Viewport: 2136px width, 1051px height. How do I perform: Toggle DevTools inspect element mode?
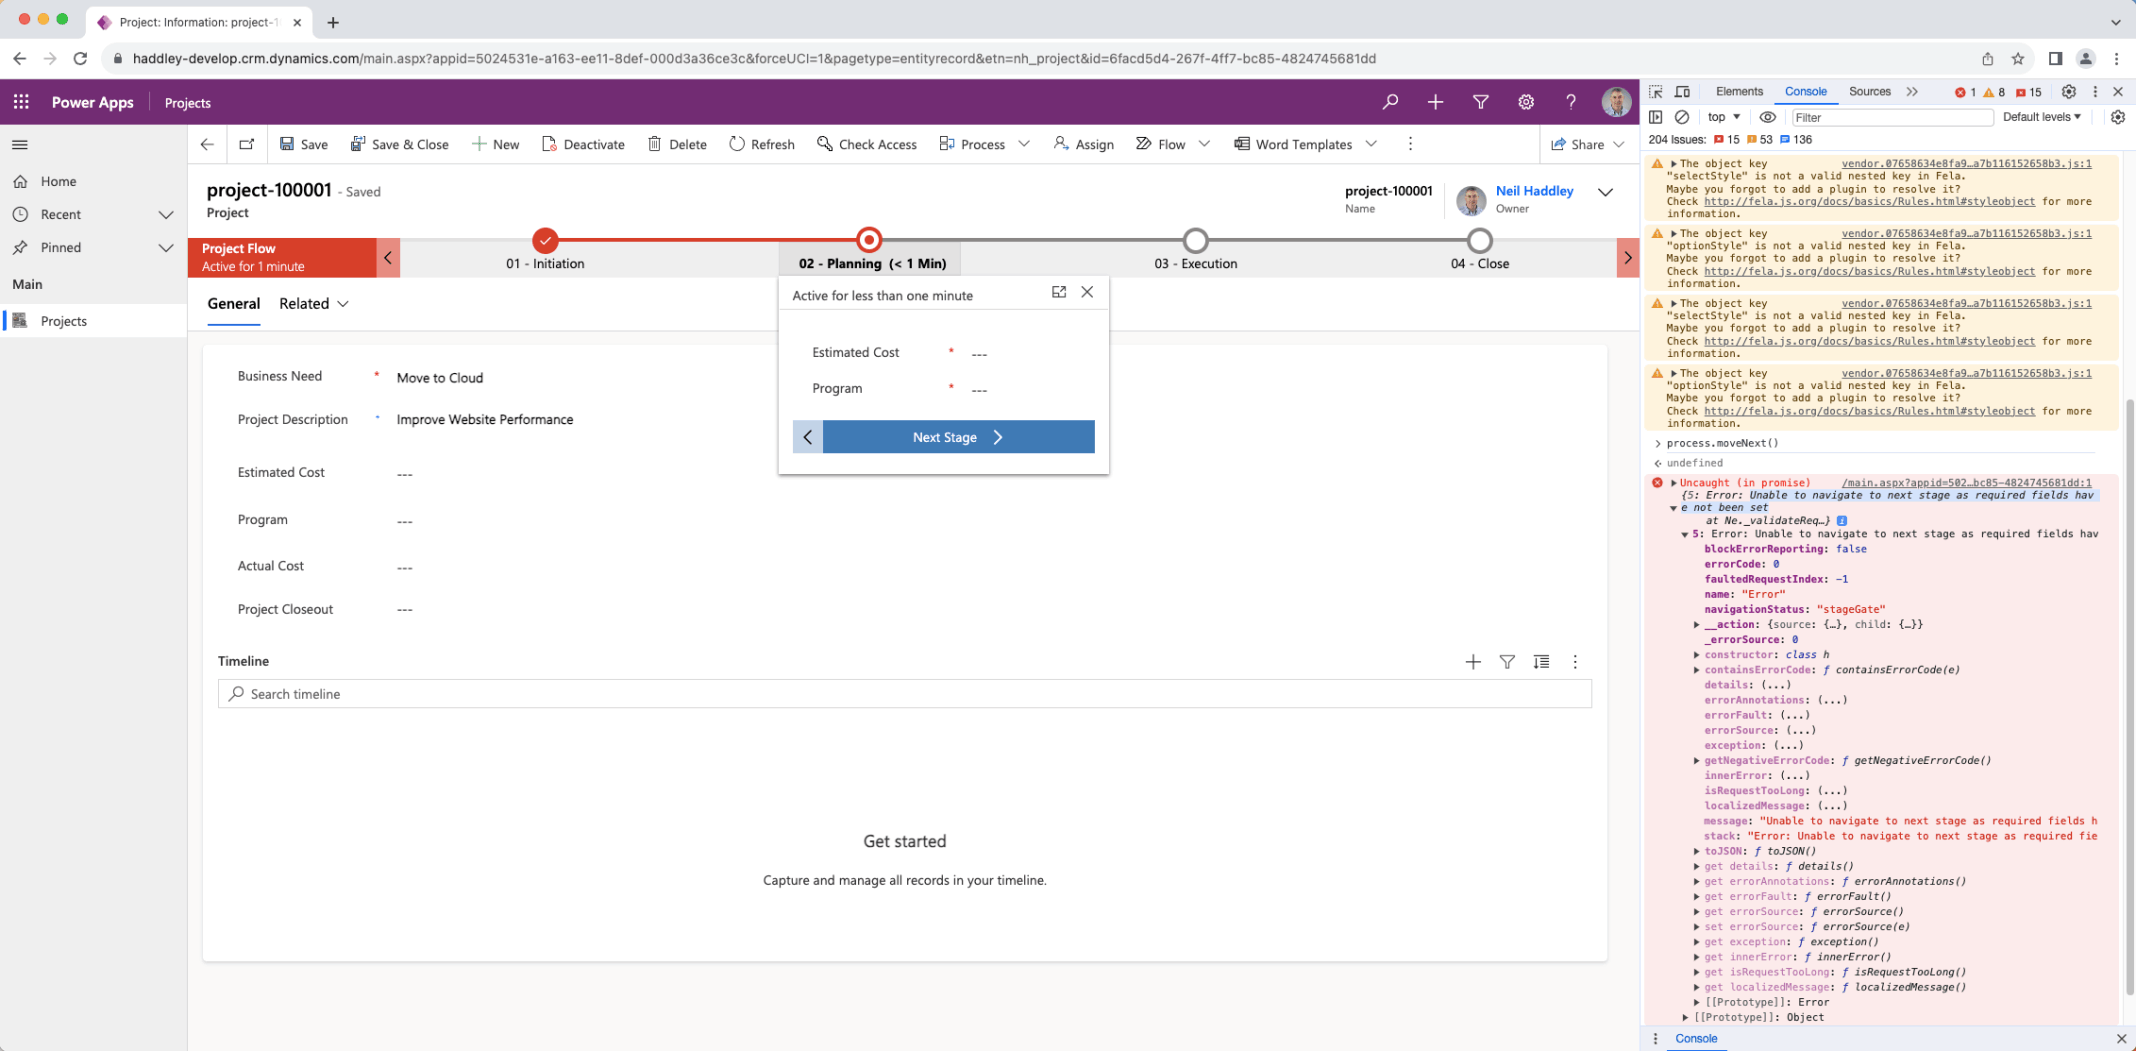point(1656,92)
